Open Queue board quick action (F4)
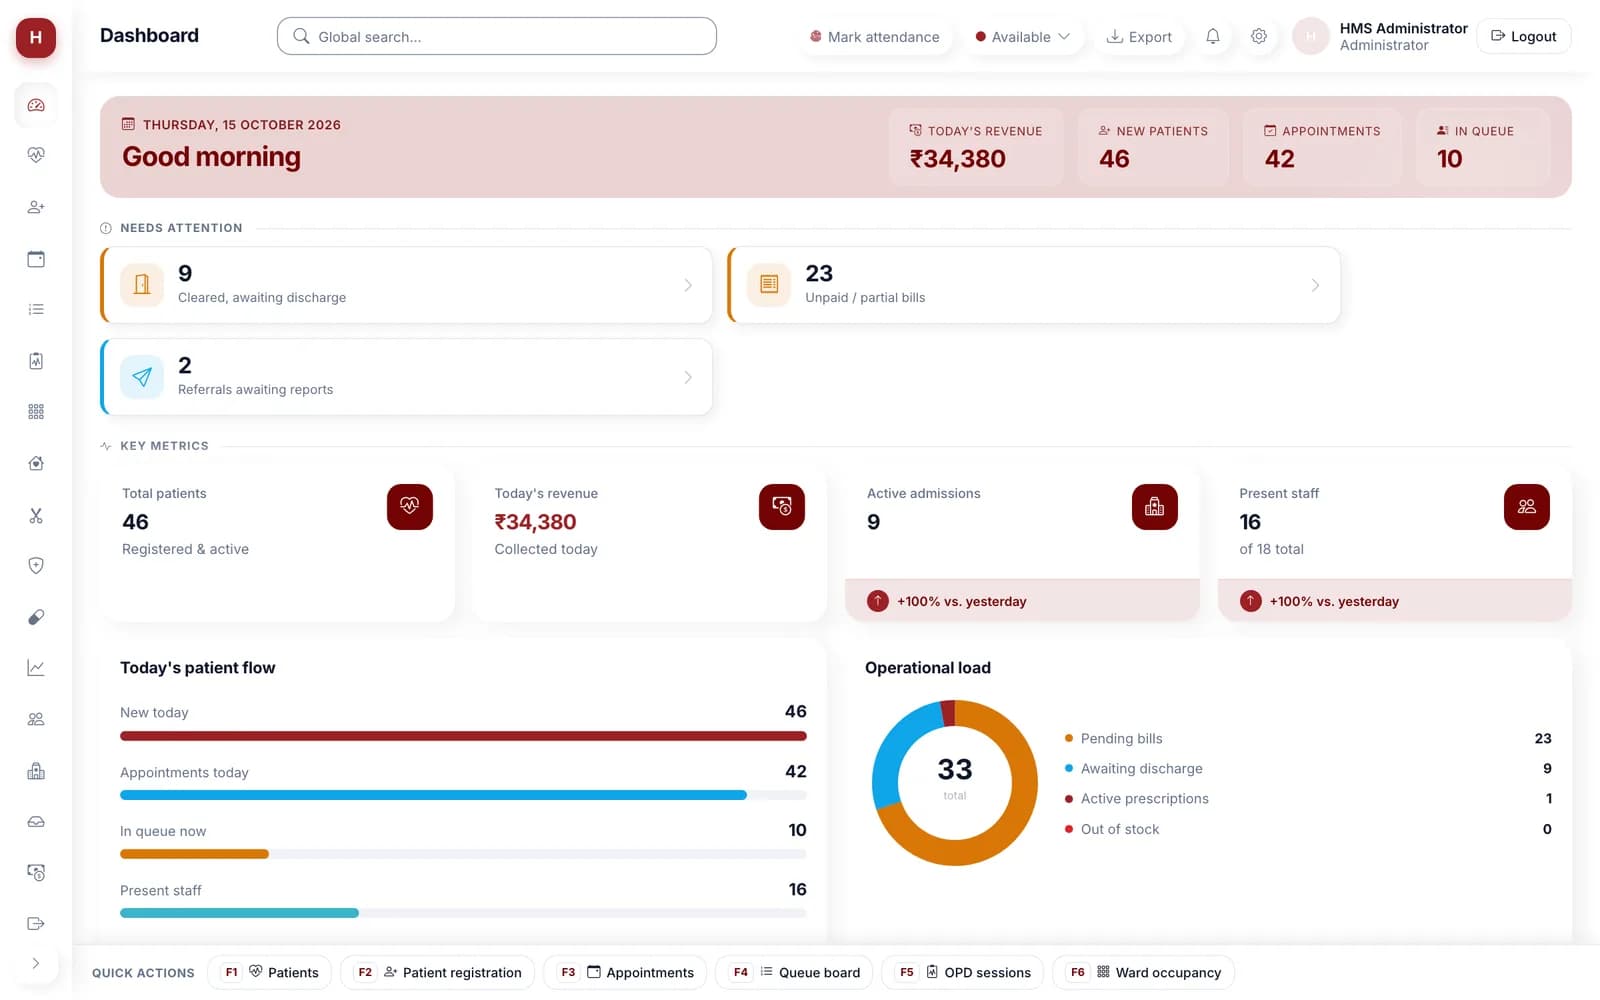This screenshot has height=1000, width=1600. point(794,972)
